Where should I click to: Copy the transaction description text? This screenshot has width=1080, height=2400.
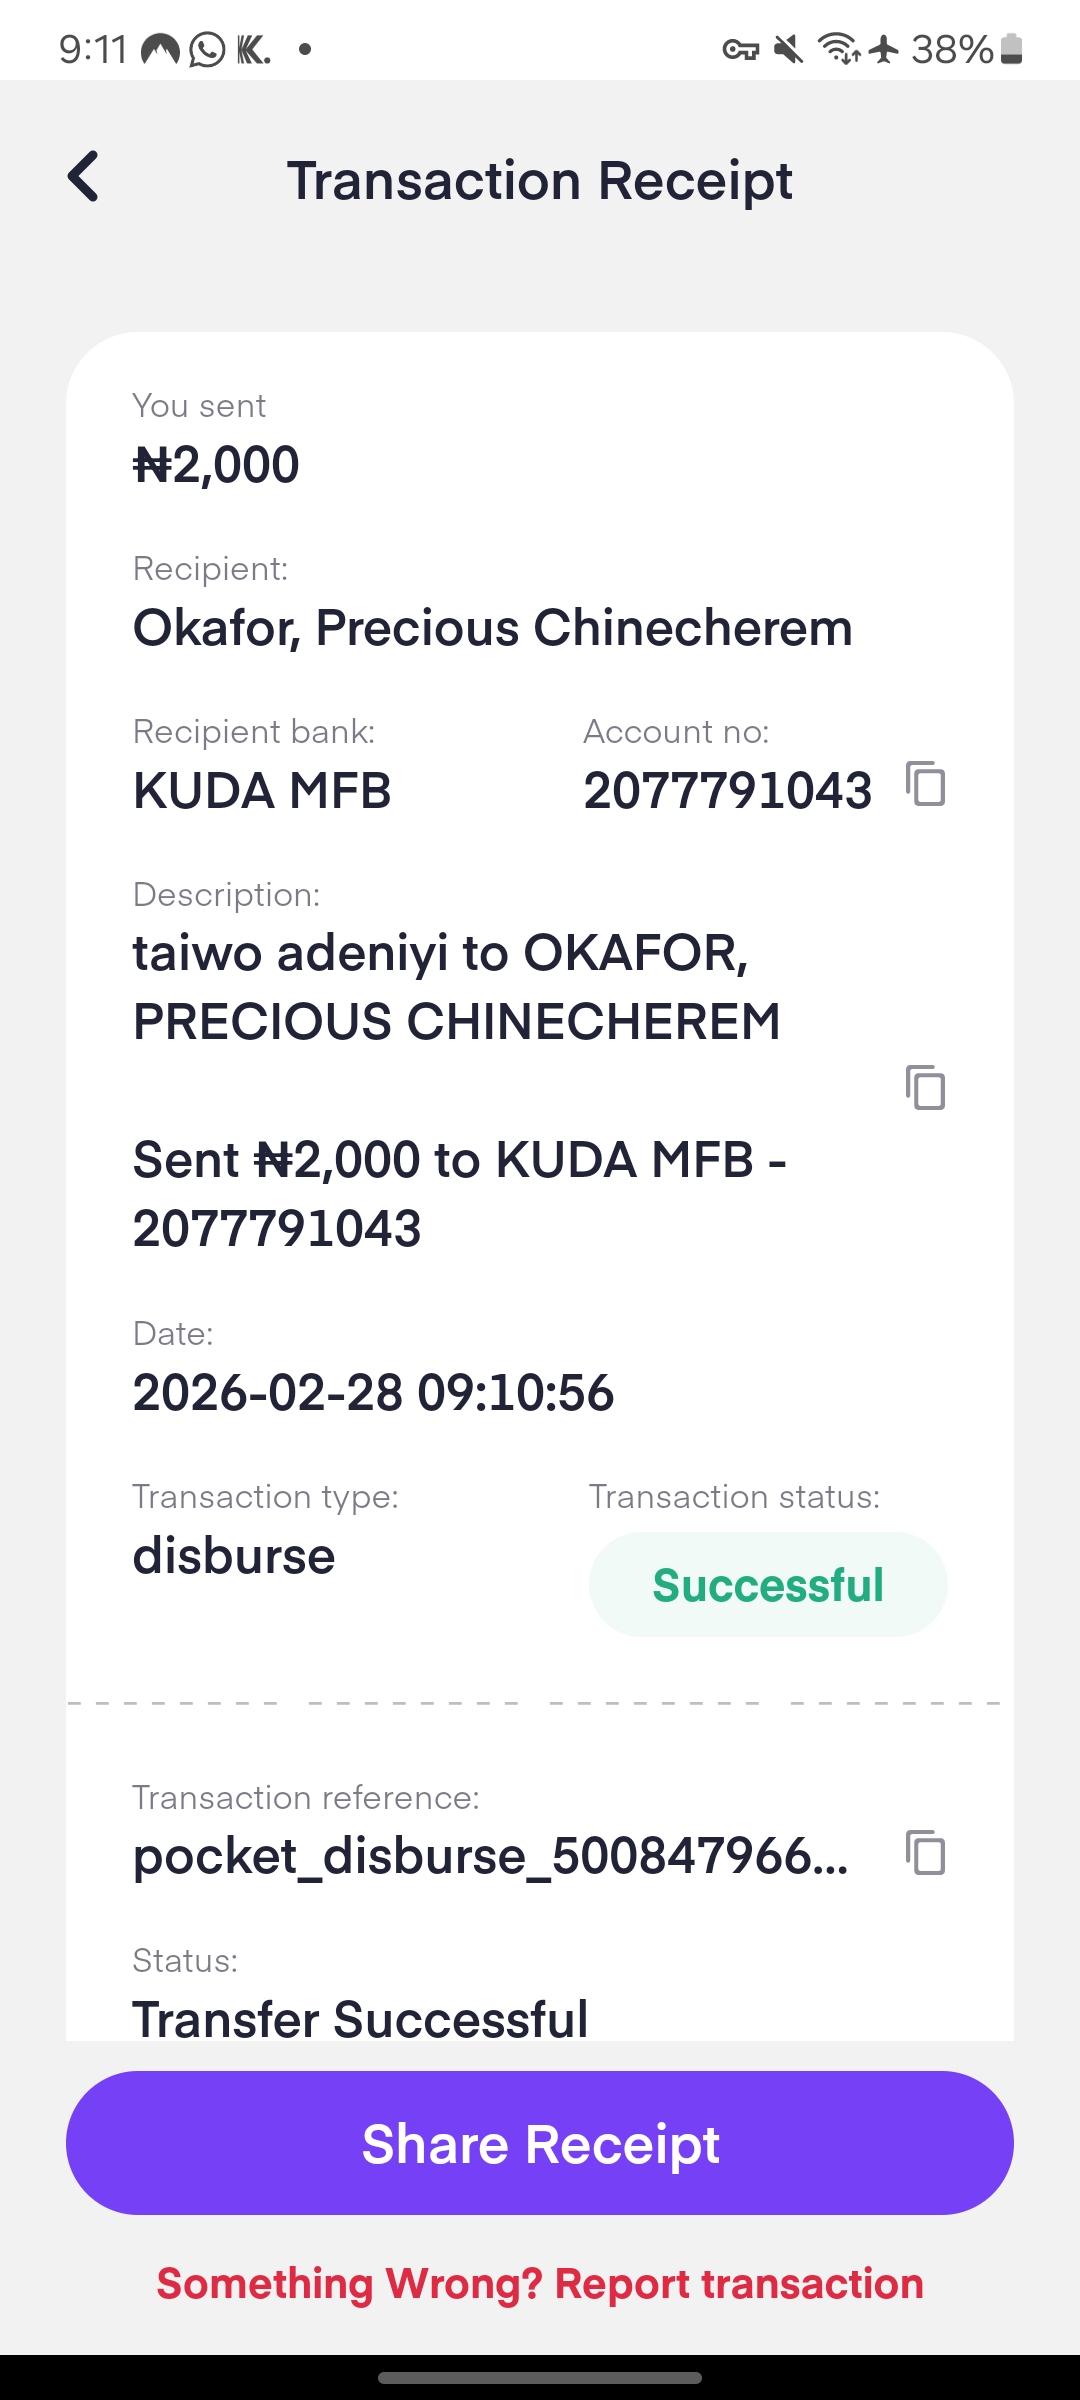925,1087
